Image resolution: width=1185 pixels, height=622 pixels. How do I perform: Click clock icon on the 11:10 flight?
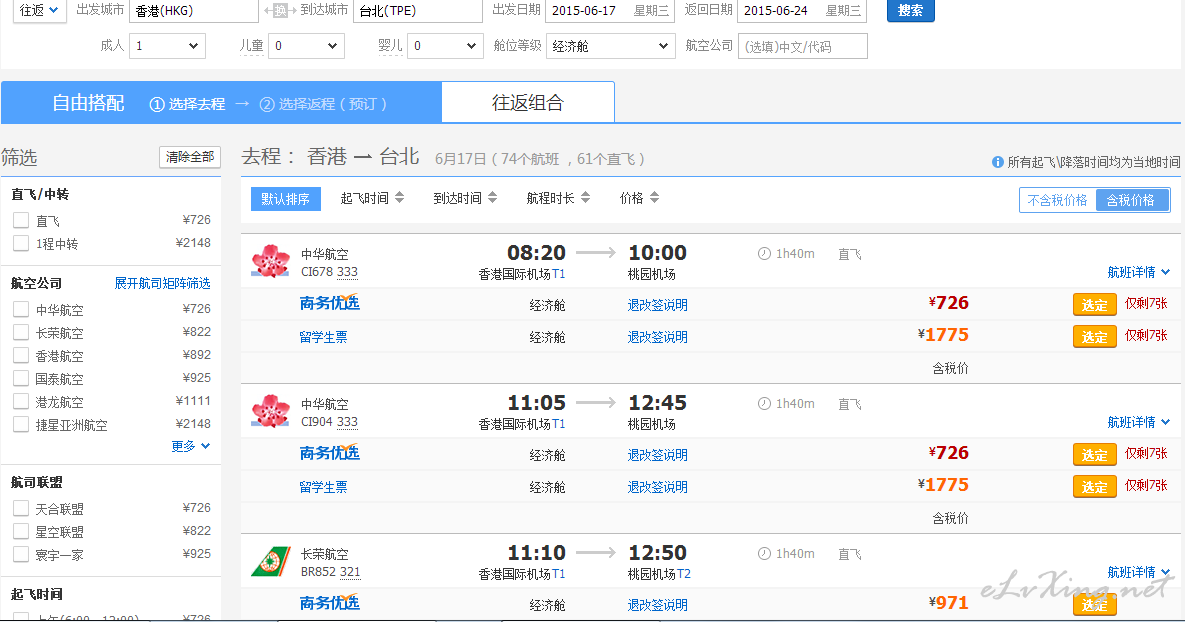[764, 553]
